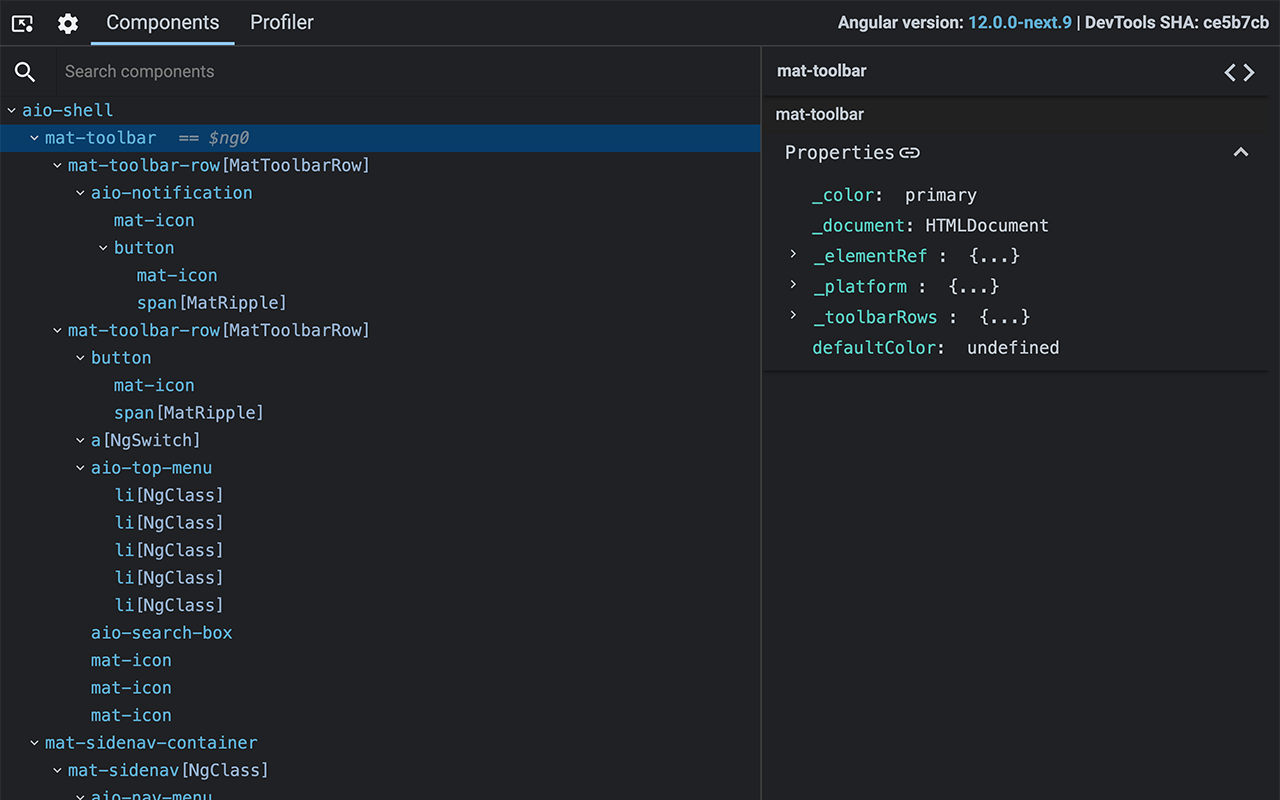The height and width of the screenshot is (800, 1280).
Task: Click the inspect element picker icon
Action: [x=21, y=23]
